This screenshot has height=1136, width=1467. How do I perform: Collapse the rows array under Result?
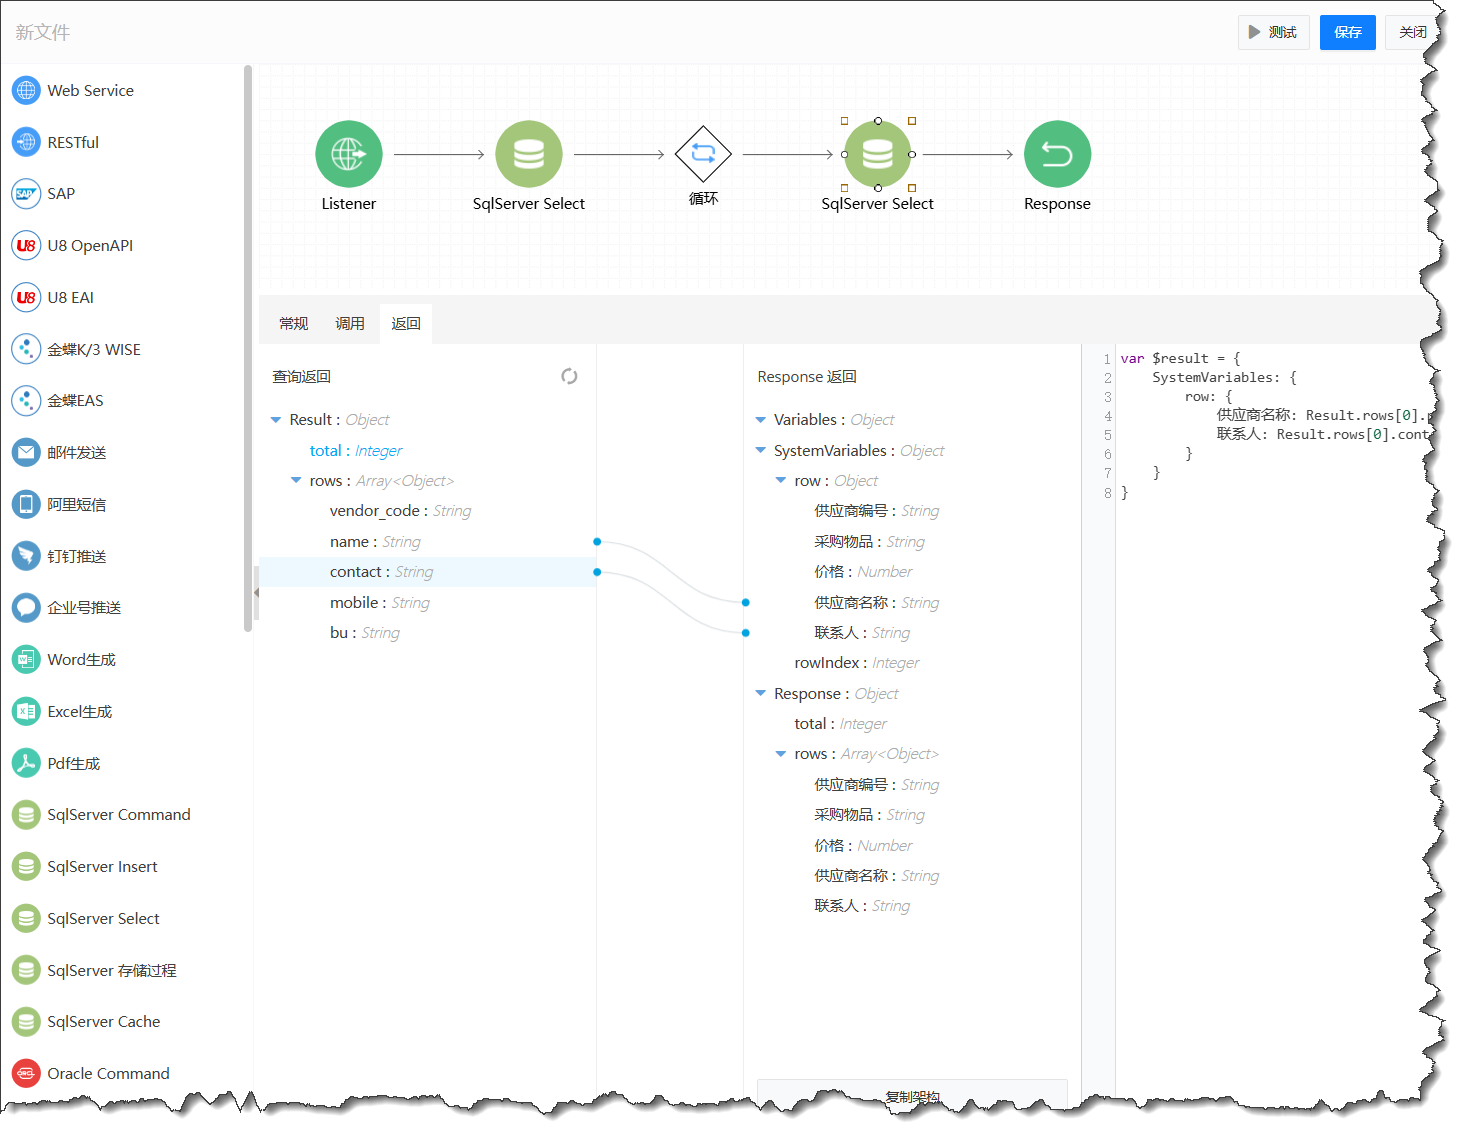point(296,481)
